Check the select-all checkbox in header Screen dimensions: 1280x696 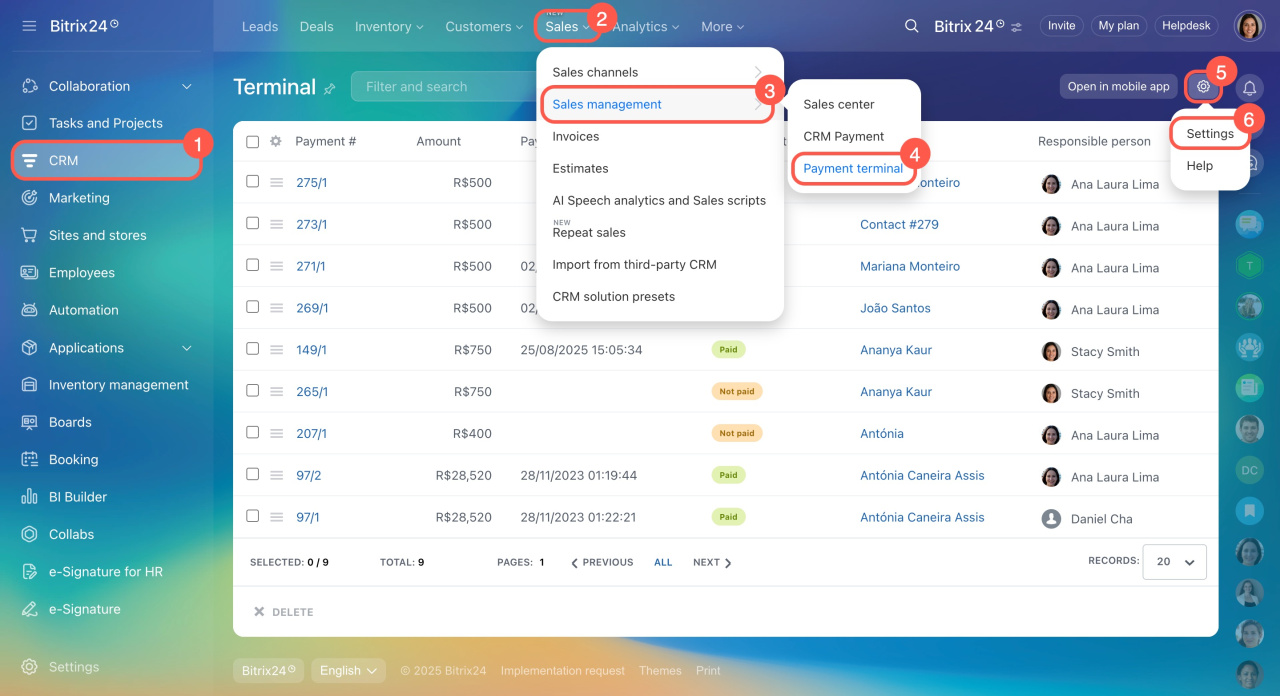pyautogui.click(x=252, y=142)
